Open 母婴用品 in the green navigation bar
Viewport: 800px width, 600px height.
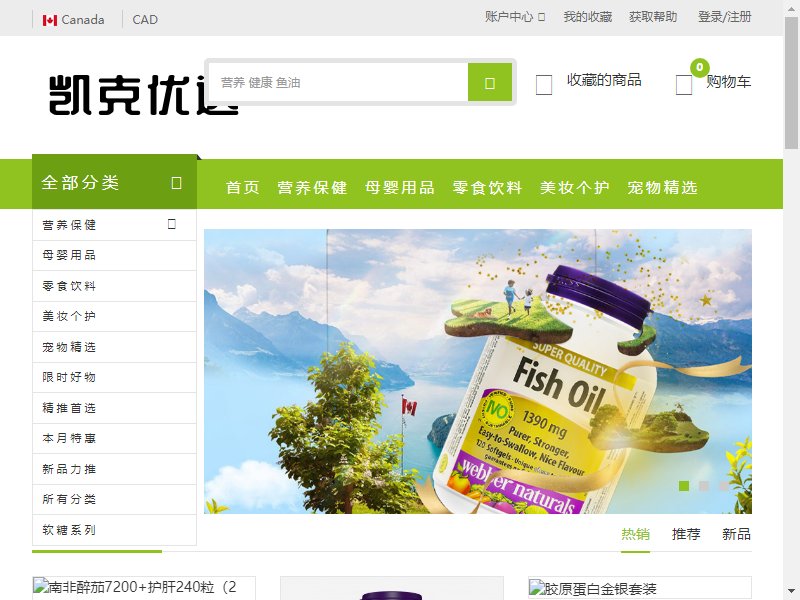click(x=400, y=187)
